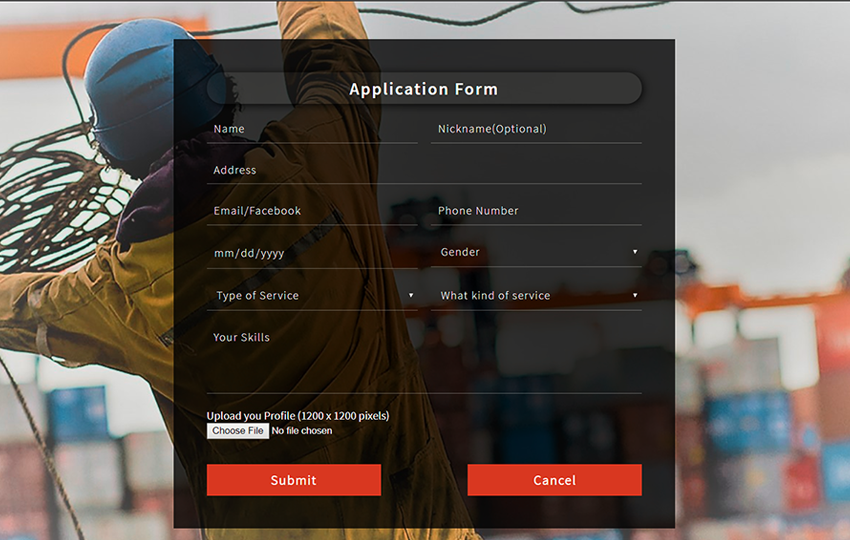Cancel the application form
Viewport: 850px width, 540px height.
point(554,480)
